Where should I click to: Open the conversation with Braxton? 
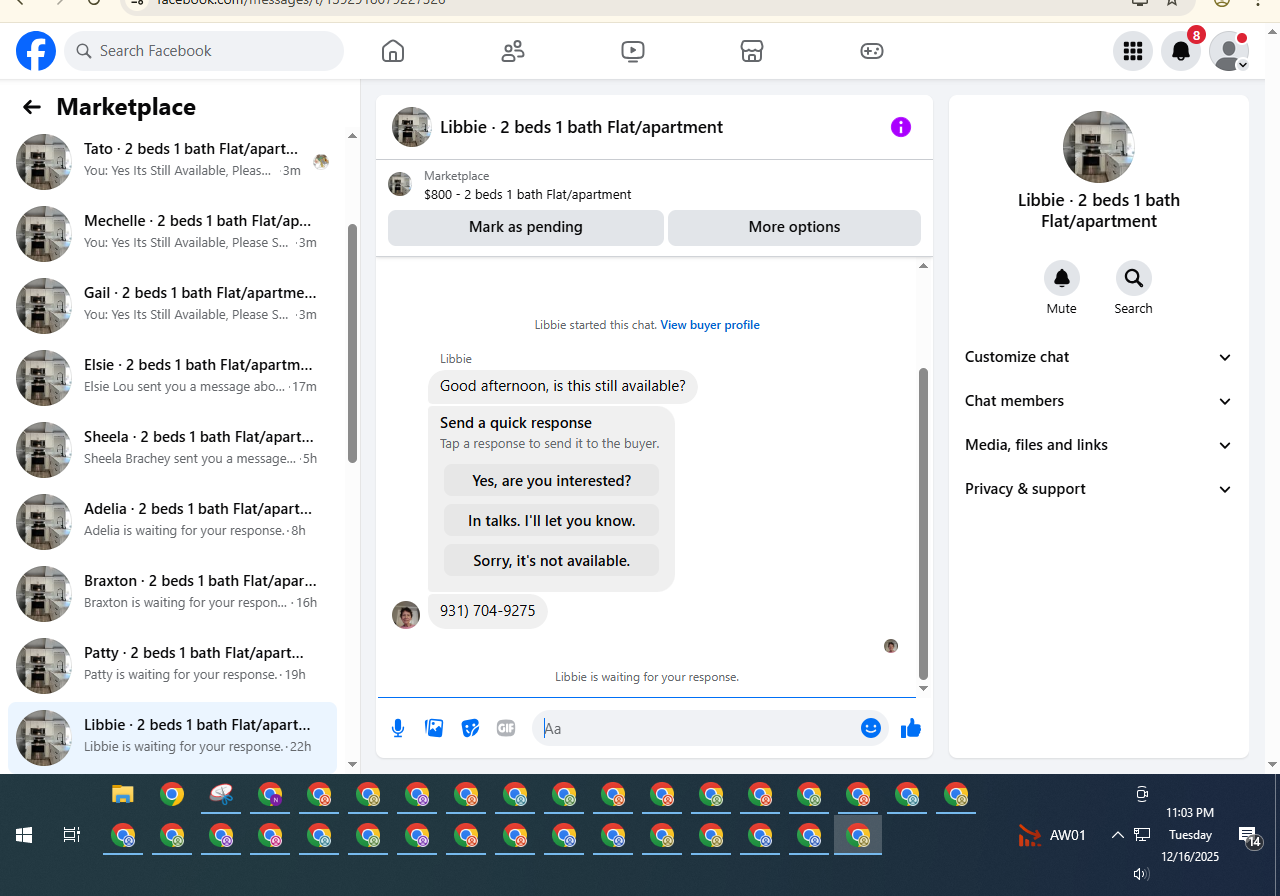(x=172, y=592)
